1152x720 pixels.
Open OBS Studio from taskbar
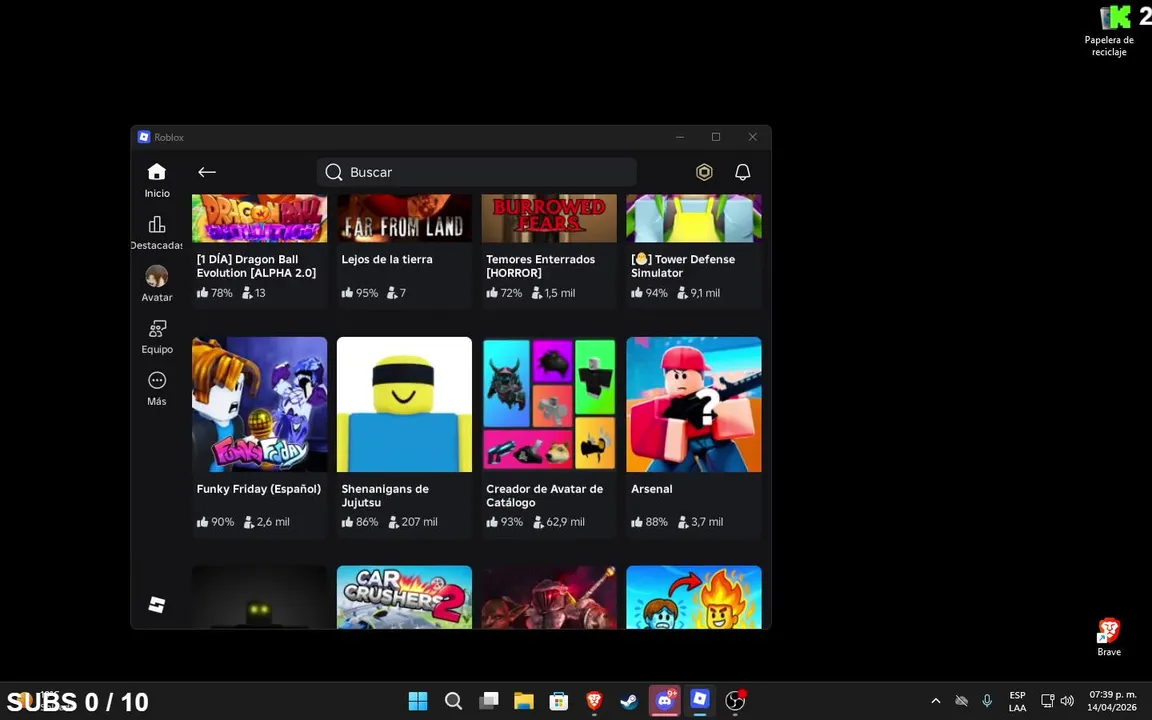click(x=735, y=701)
